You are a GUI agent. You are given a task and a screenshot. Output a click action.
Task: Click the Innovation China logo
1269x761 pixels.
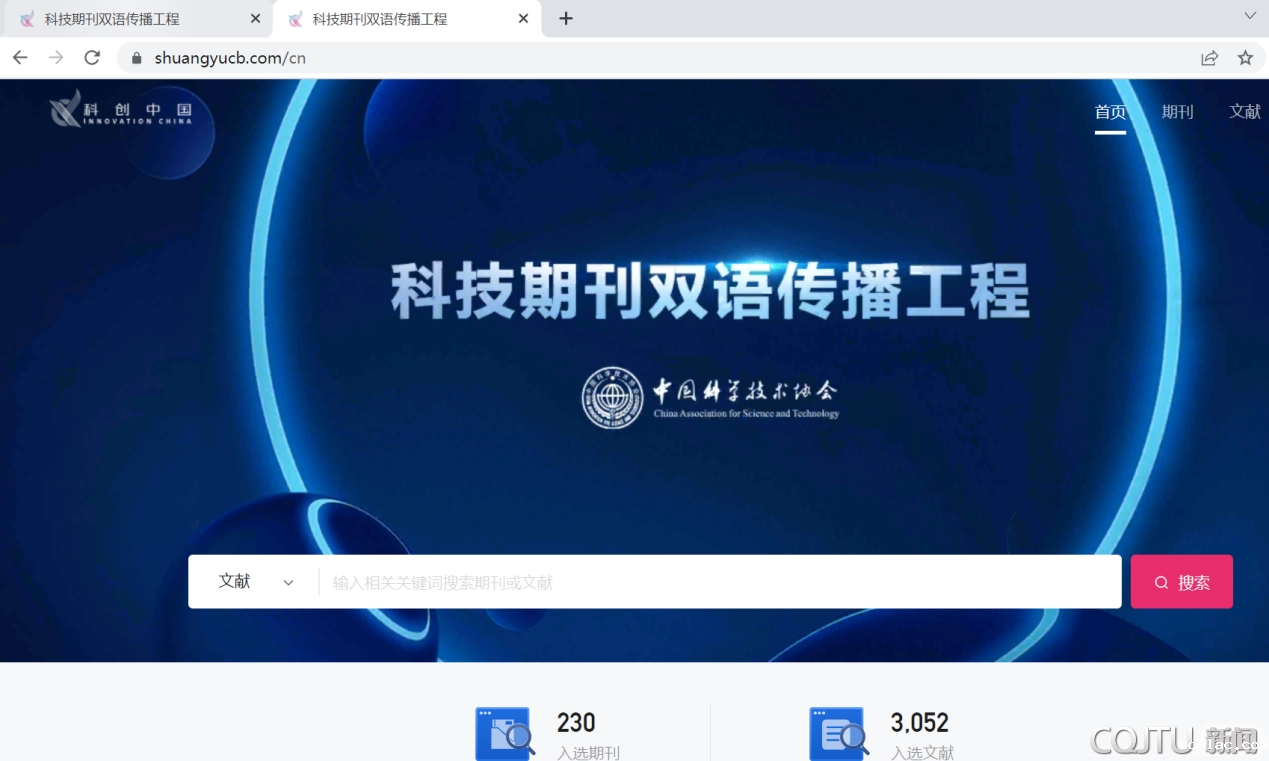point(121,109)
